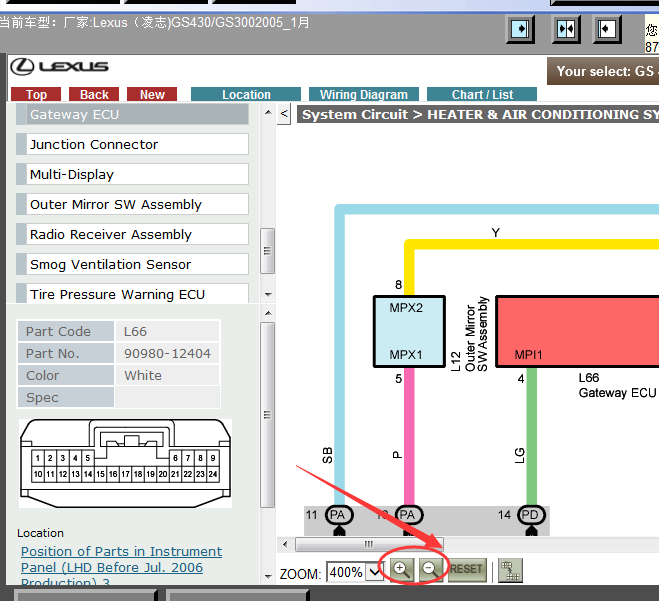Click the New button
Screen dimensions: 659x601
(152, 94)
